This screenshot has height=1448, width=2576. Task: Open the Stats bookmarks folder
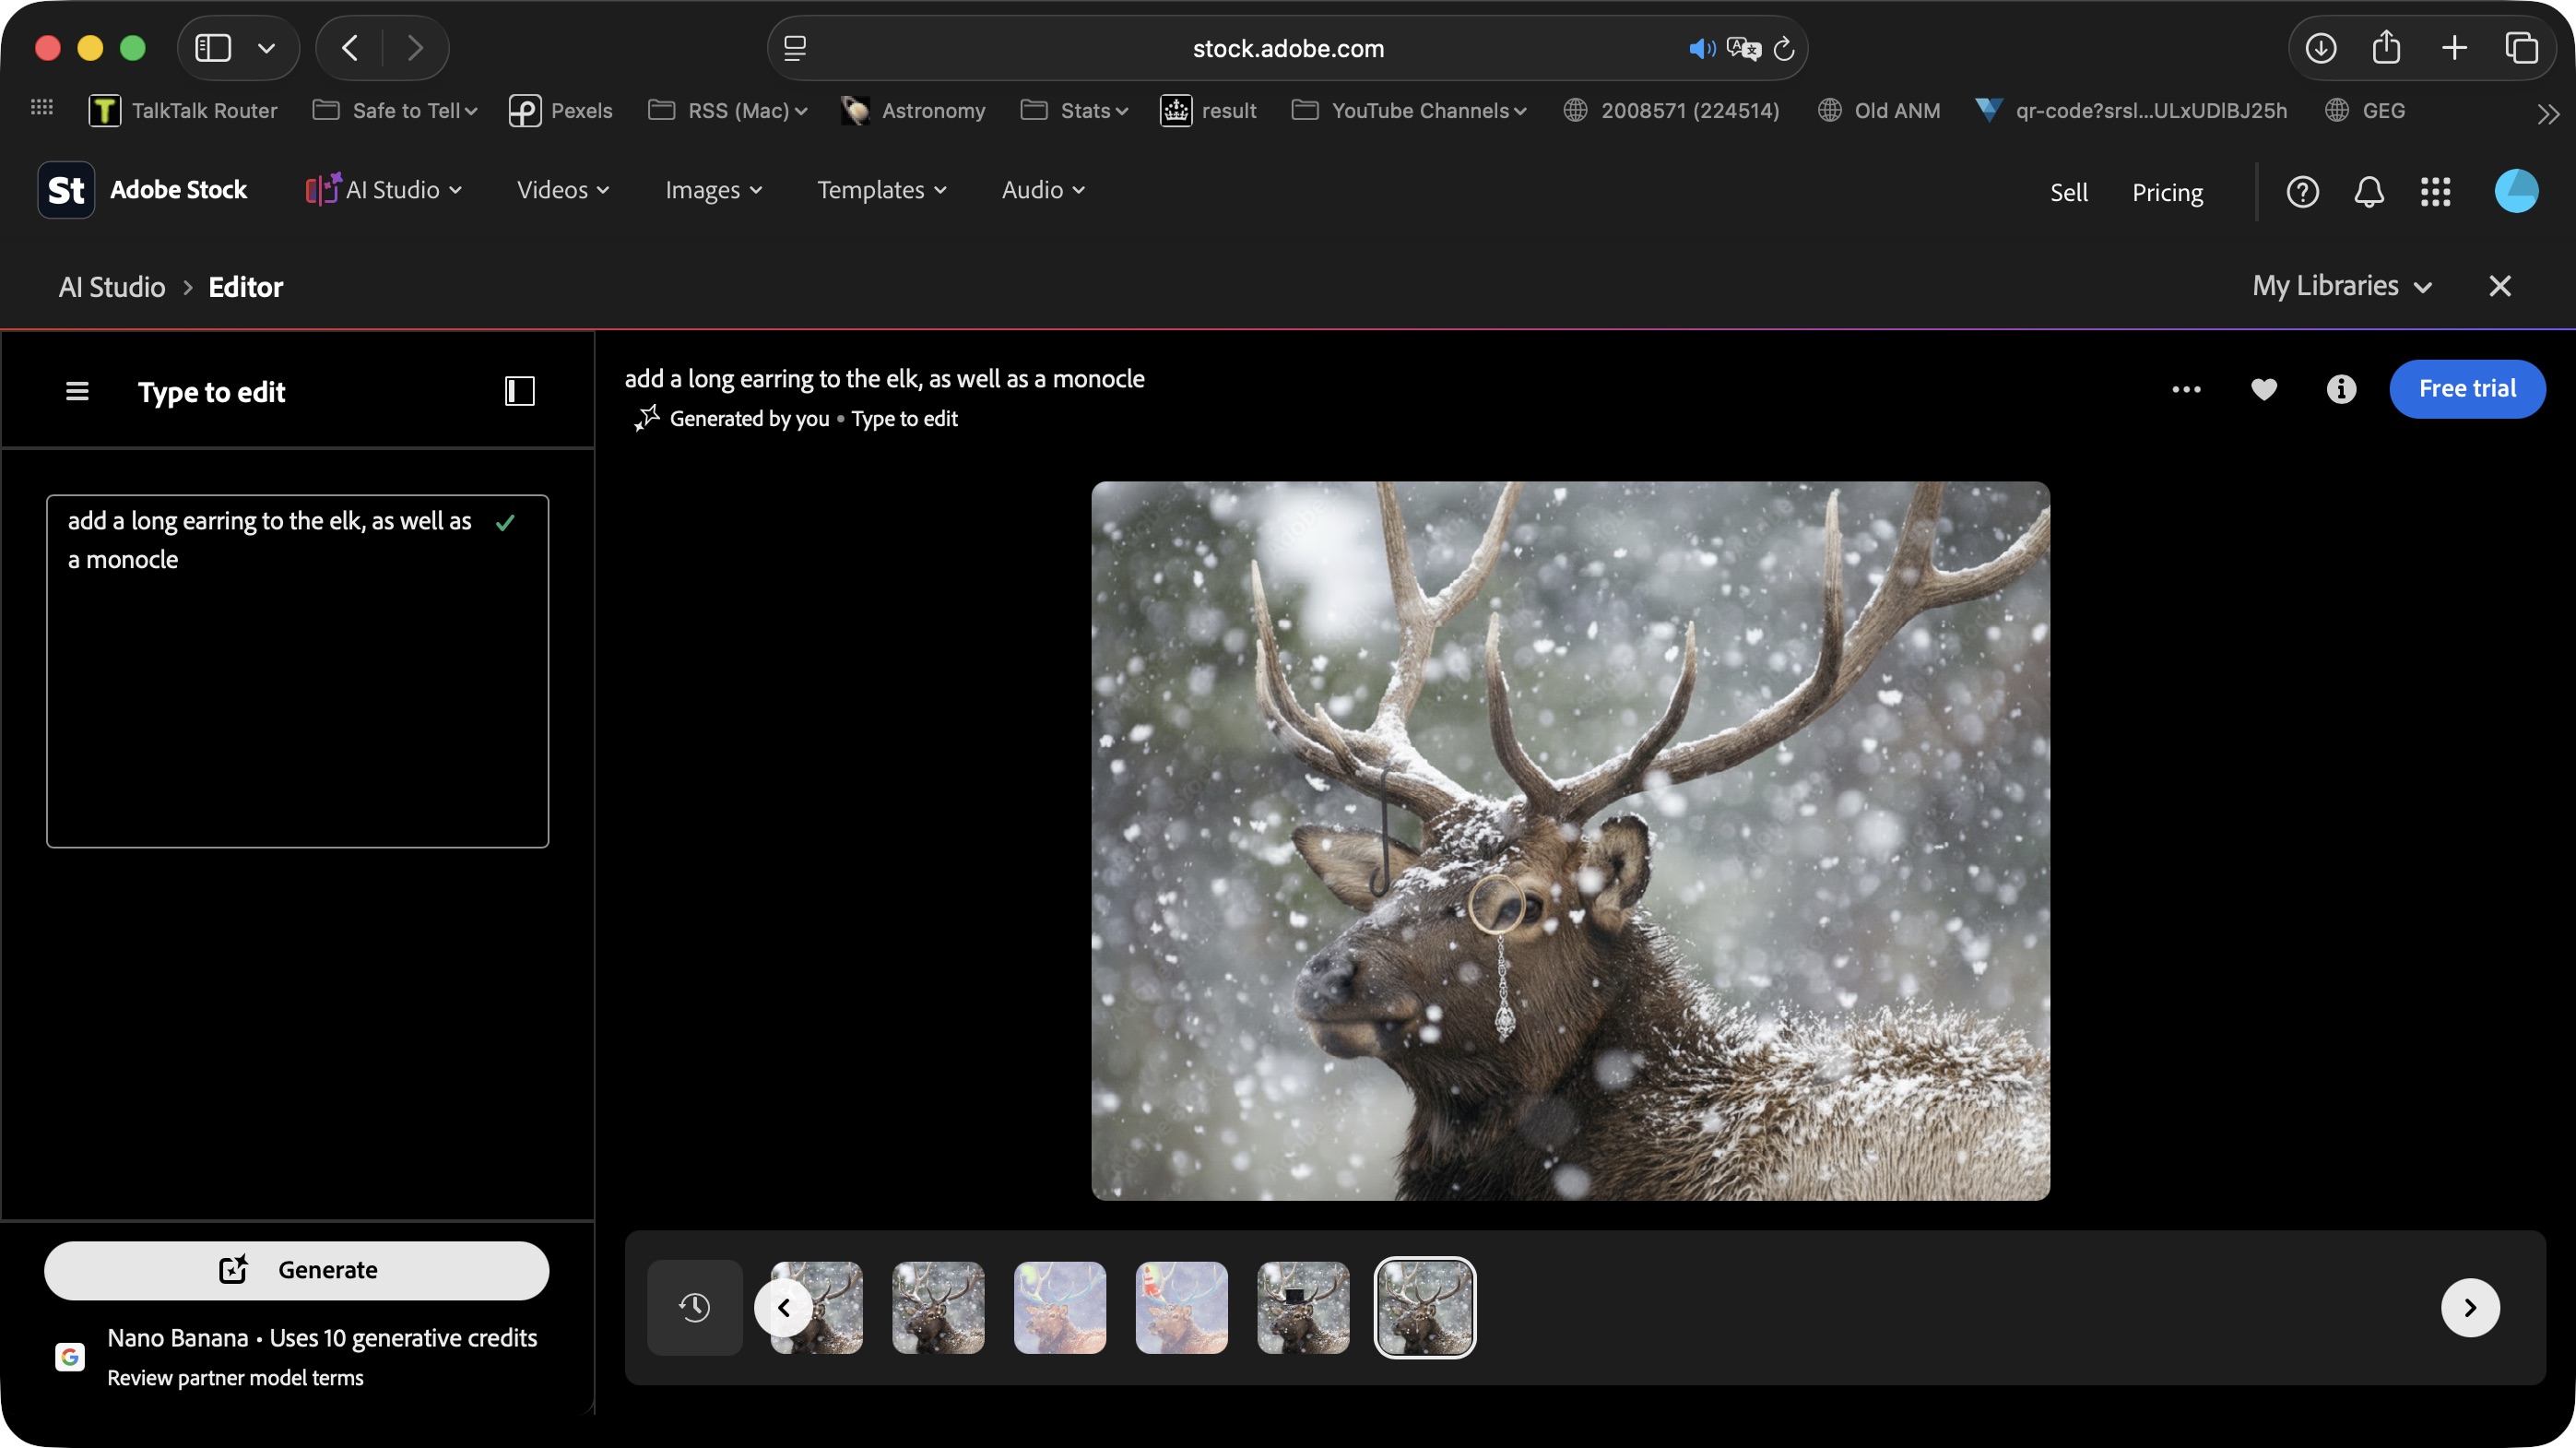1075,111
